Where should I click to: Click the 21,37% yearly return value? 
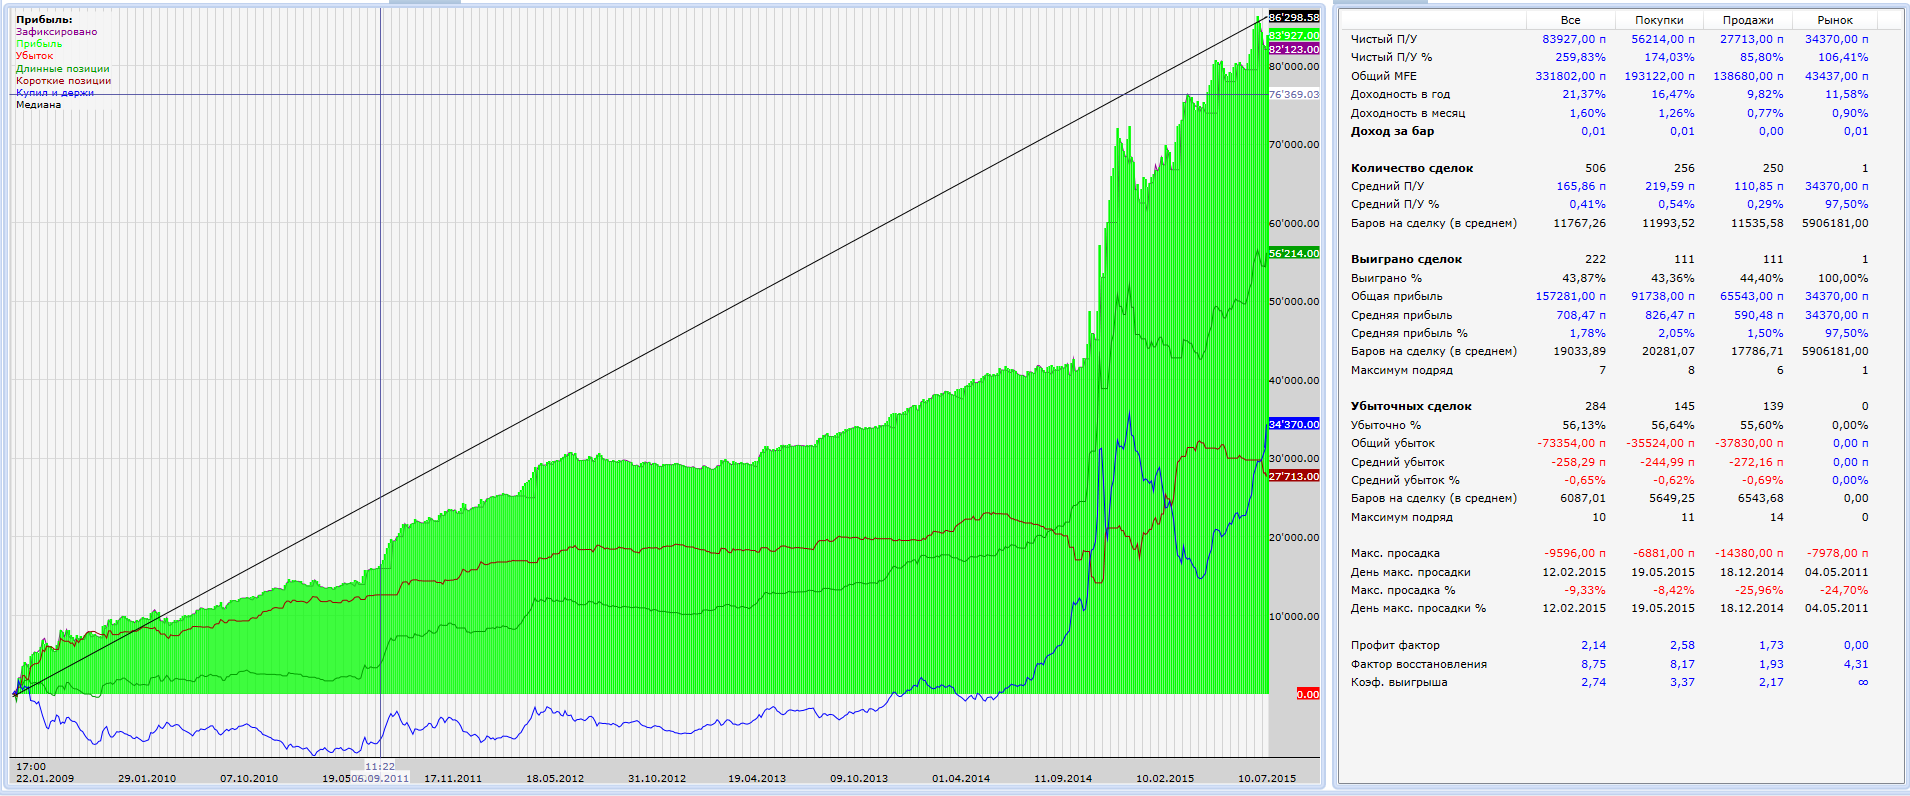(x=1584, y=94)
